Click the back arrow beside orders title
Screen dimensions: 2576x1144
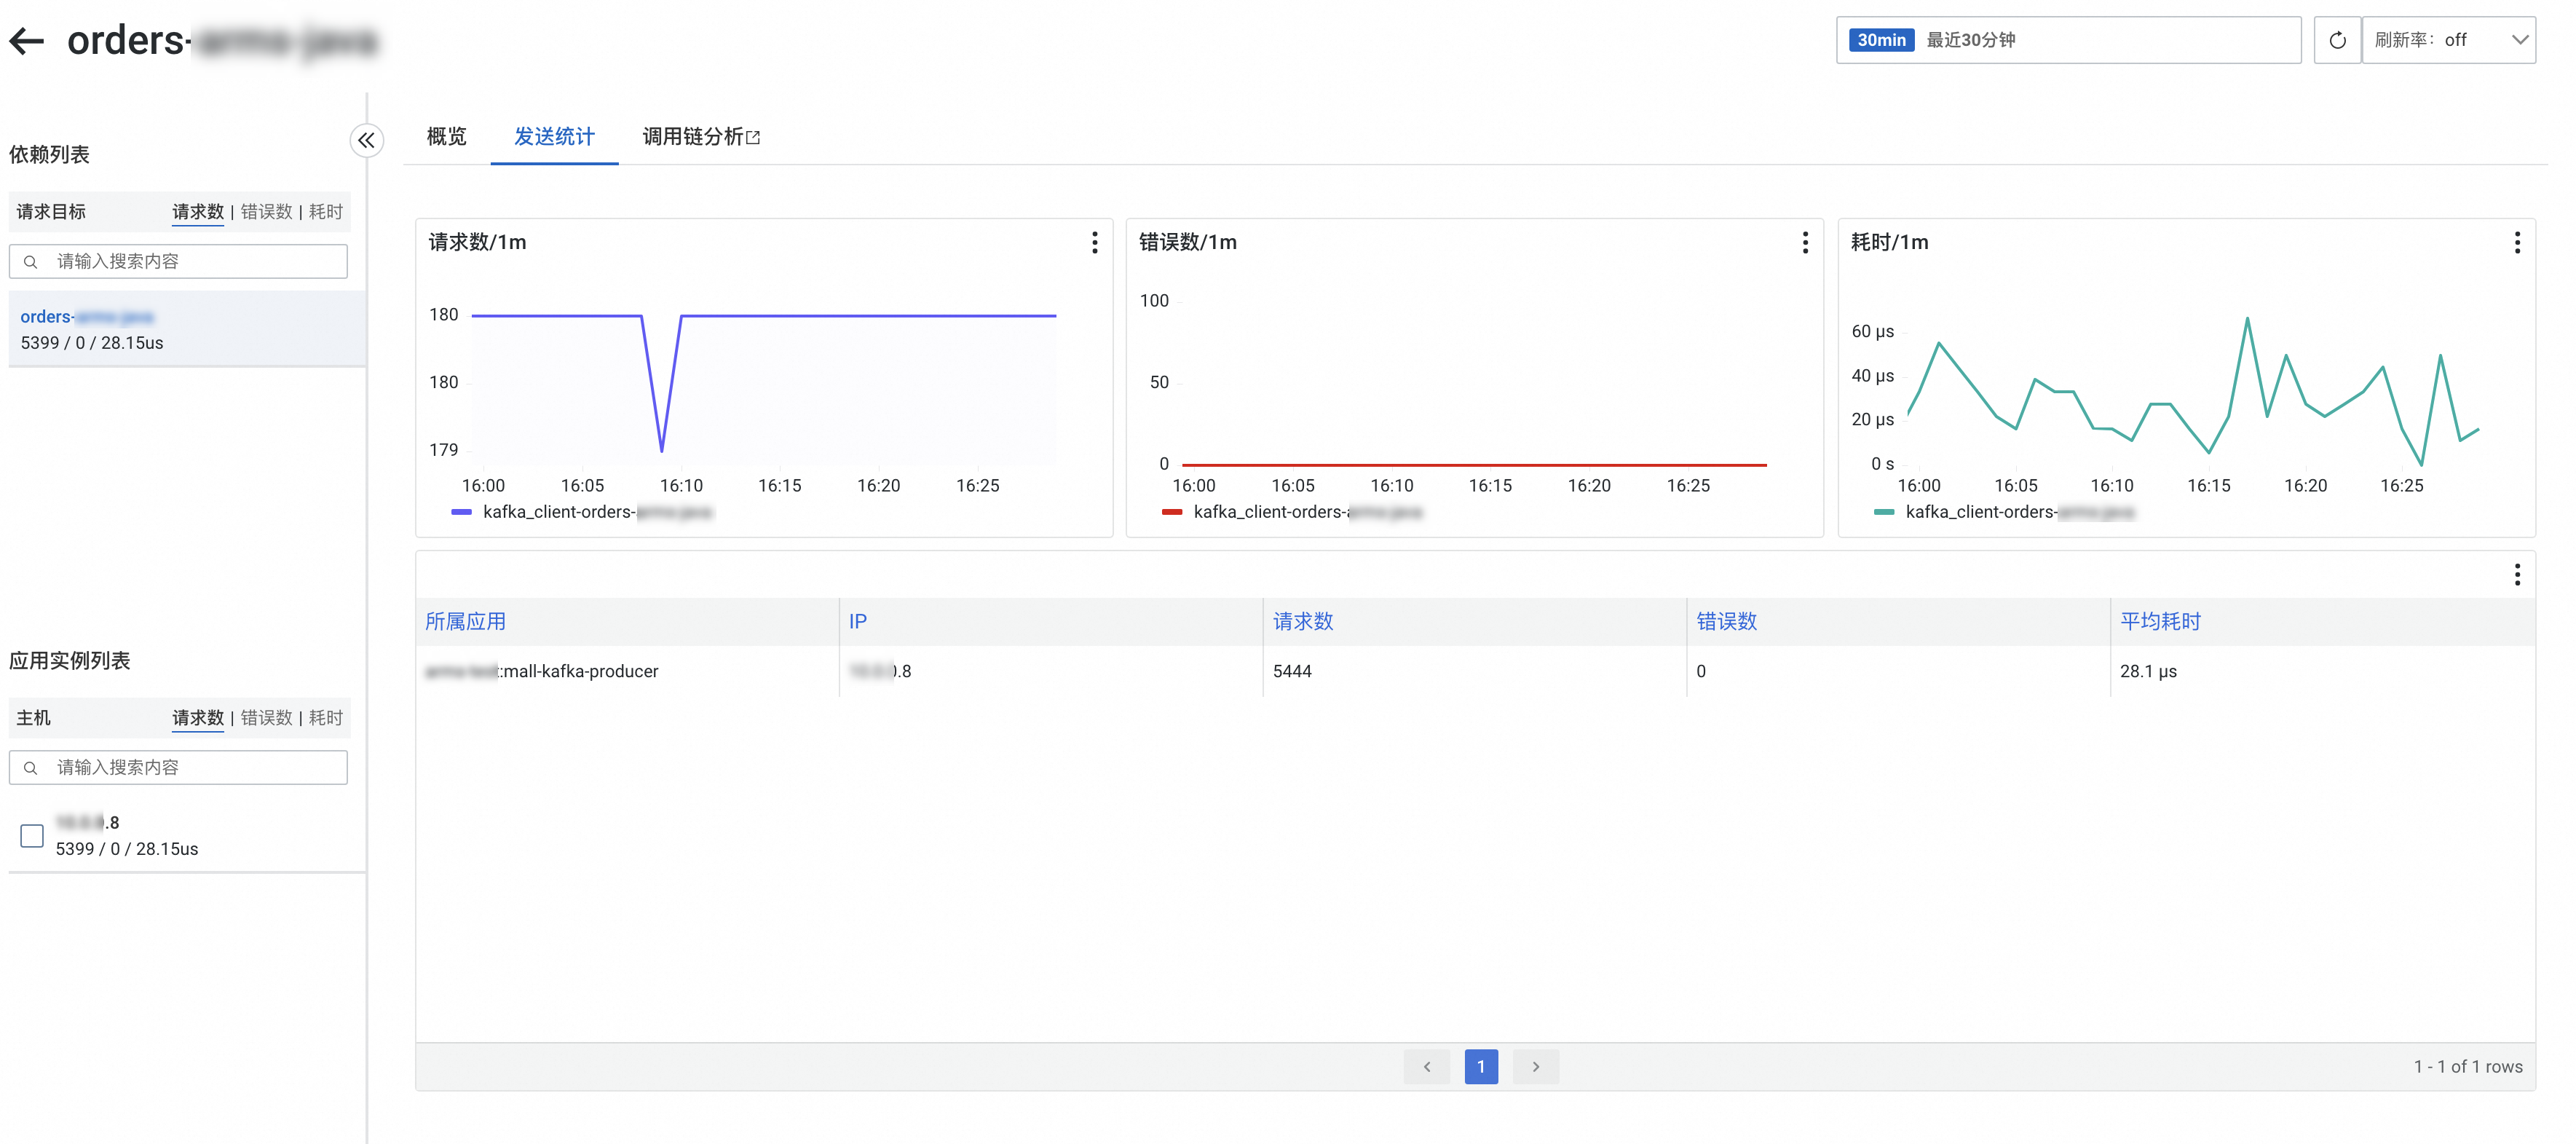(x=27, y=41)
